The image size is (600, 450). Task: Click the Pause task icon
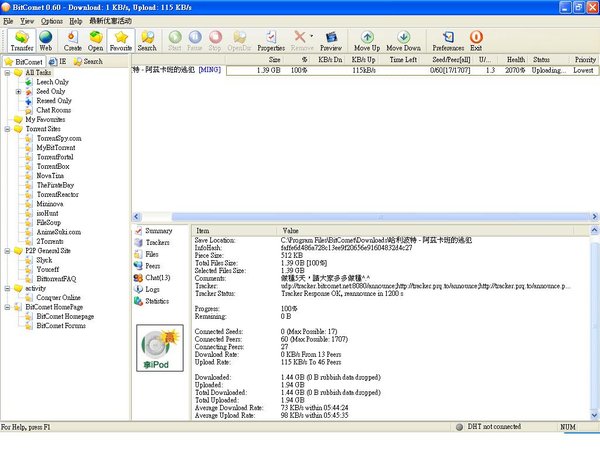pos(194,41)
